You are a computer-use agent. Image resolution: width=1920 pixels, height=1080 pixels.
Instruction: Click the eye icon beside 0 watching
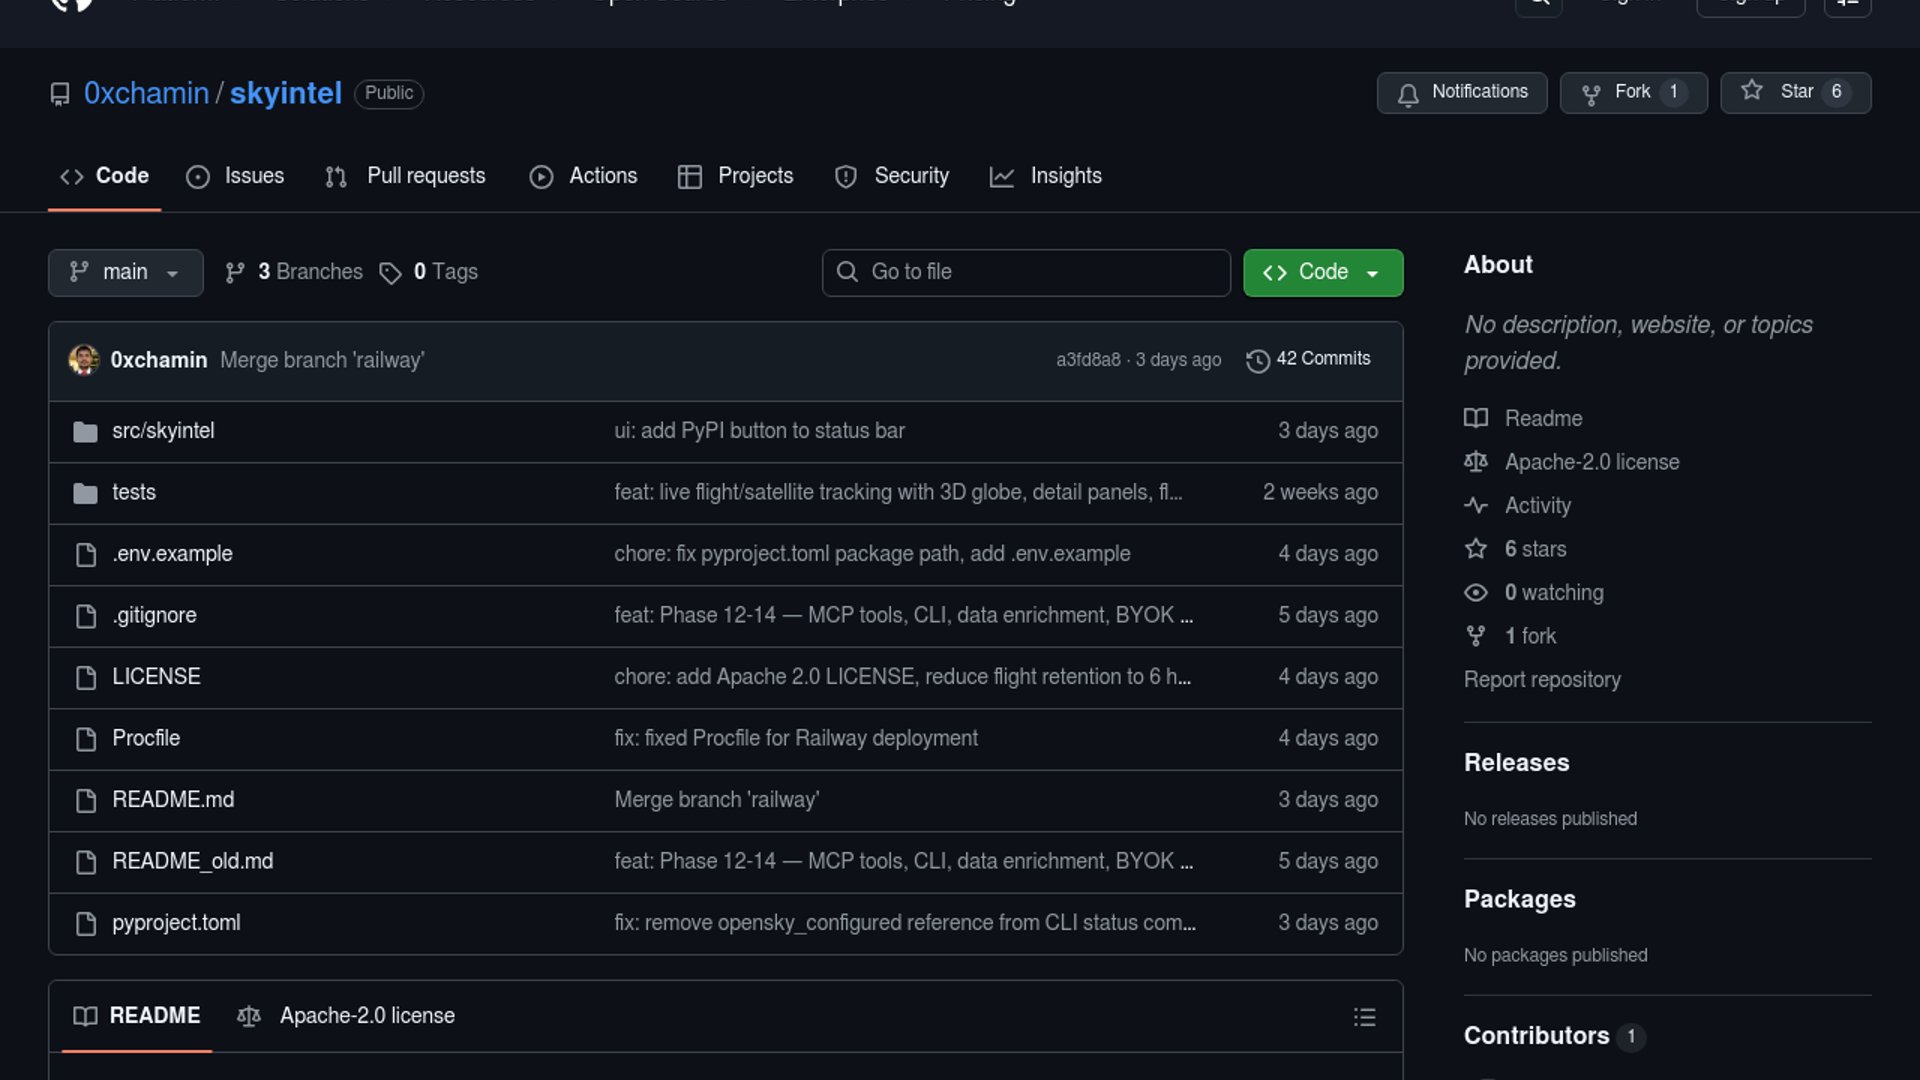(x=1476, y=593)
